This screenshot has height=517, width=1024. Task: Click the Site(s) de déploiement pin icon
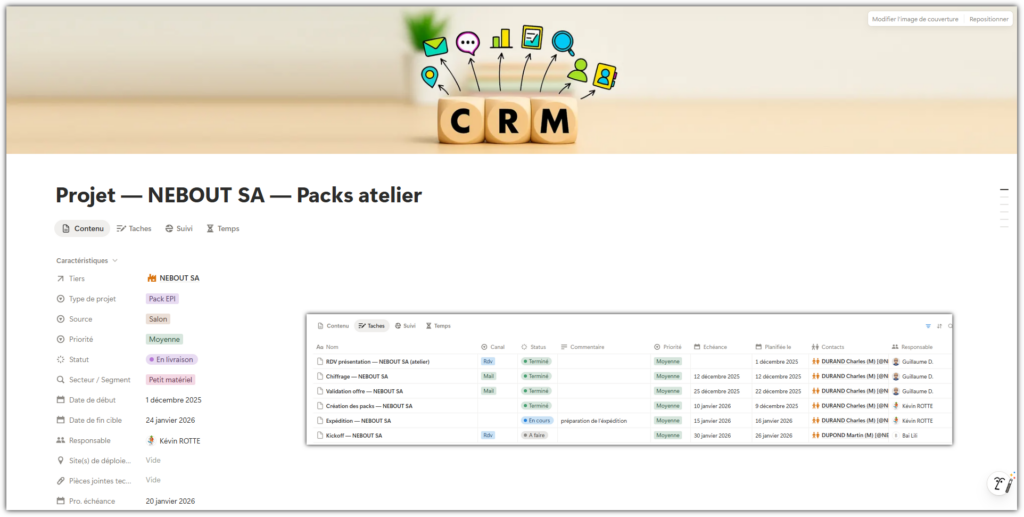pyautogui.click(x=61, y=461)
